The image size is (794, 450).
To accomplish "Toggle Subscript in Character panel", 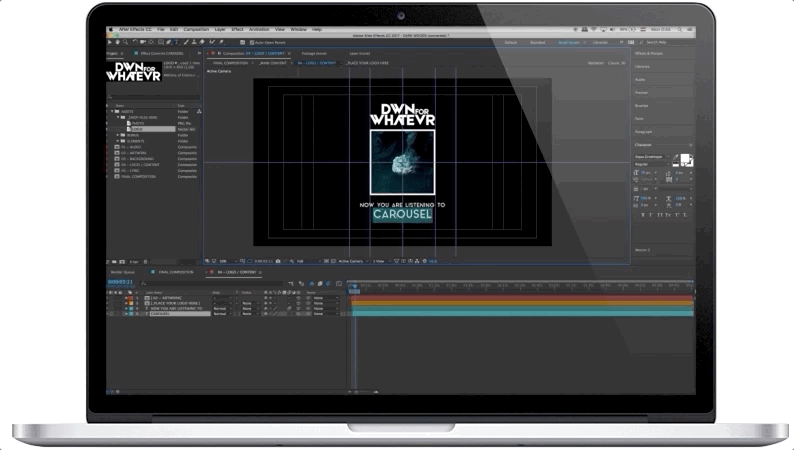I will click(685, 215).
